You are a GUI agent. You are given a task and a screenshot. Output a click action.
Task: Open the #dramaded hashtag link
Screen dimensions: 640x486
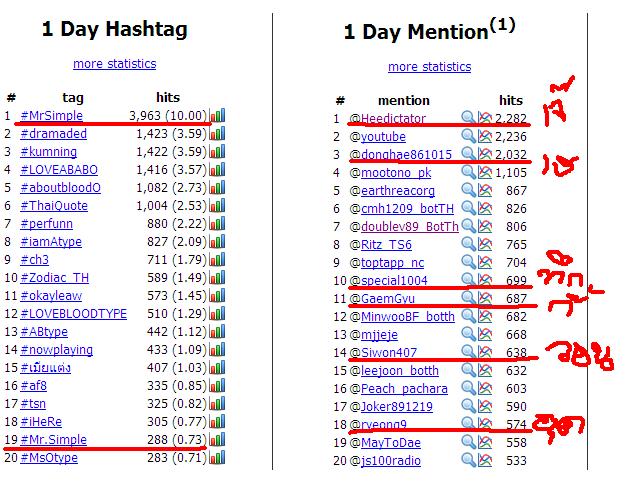pos(53,133)
